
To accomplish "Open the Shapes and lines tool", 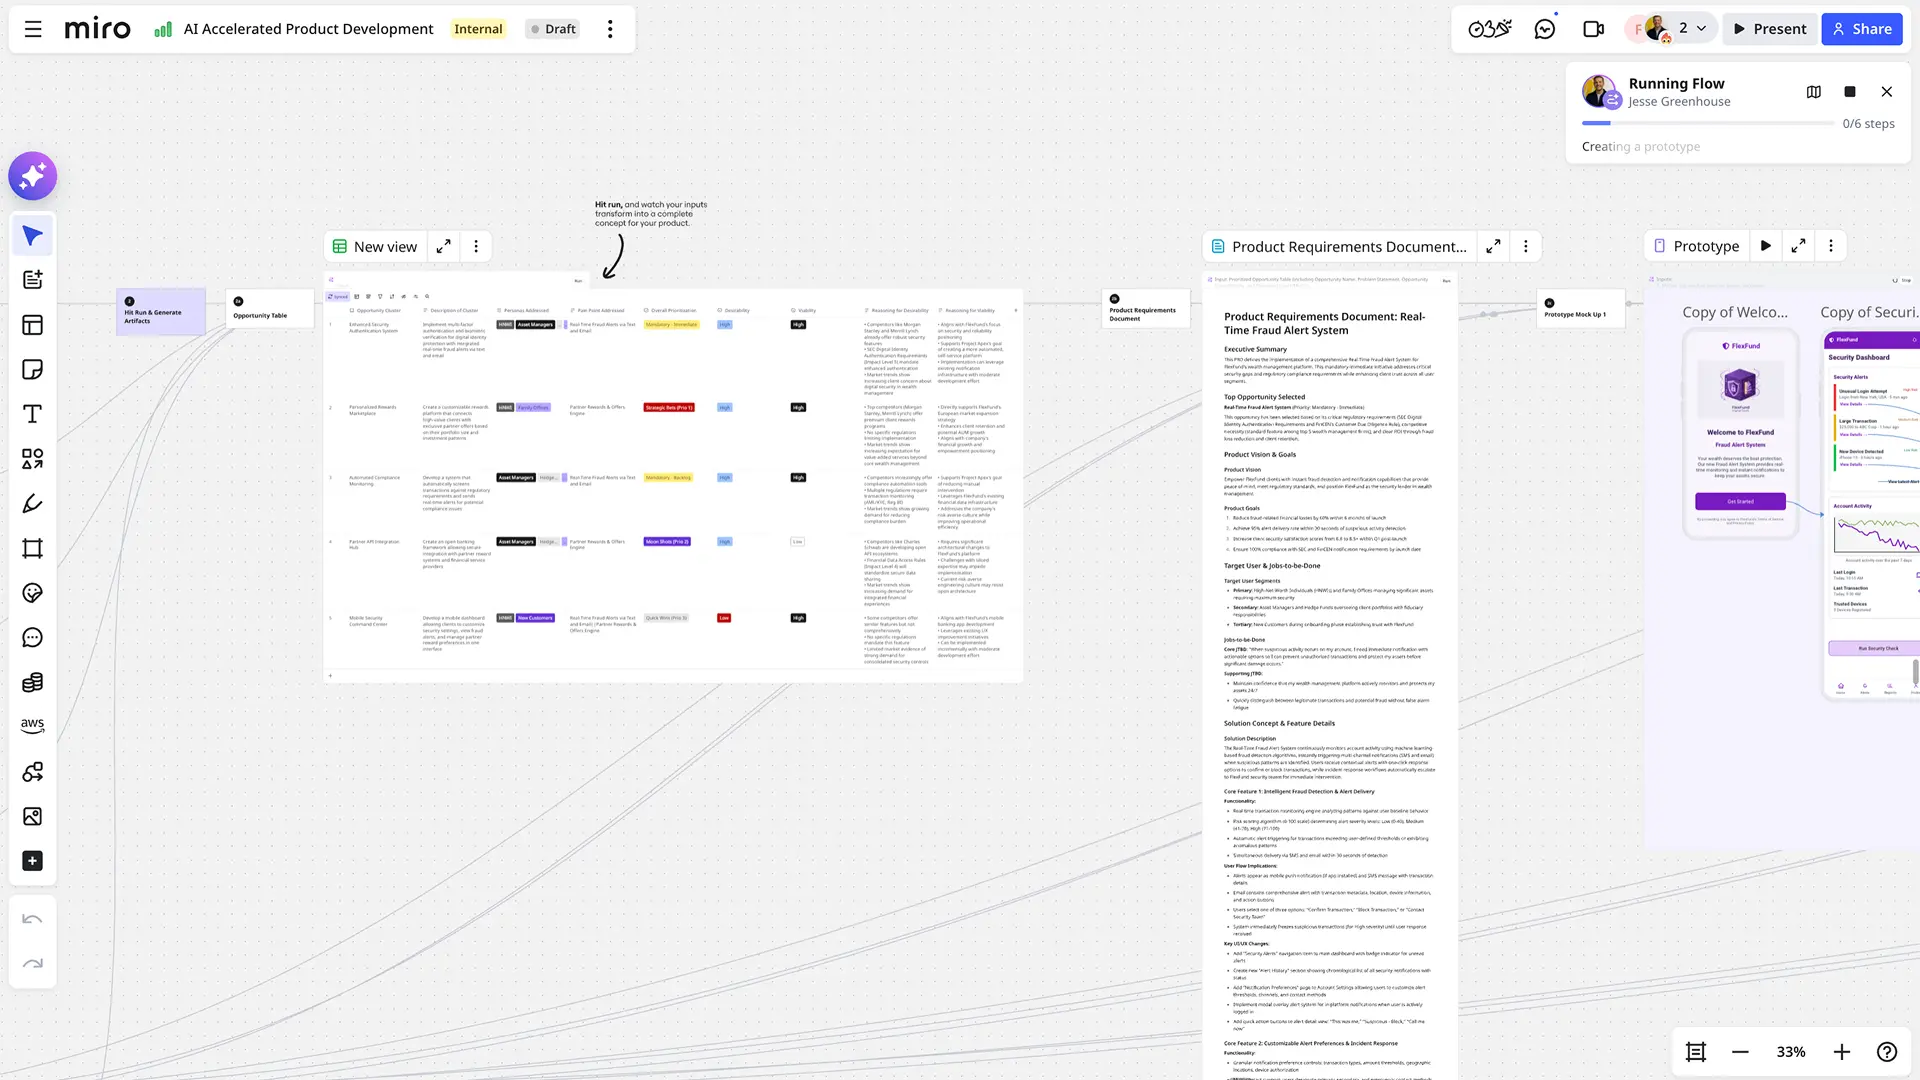I will click(x=32, y=459).
